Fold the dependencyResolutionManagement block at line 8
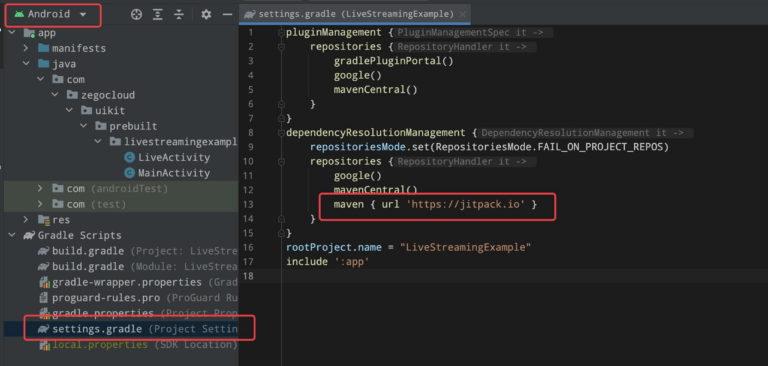This screenshot has width=768, height=366. pyautogui.click(x=281, y=133)
